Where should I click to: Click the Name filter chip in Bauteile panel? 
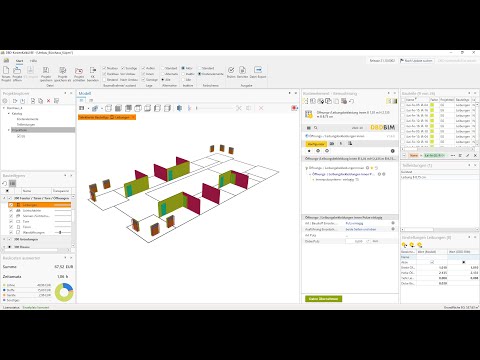[413, 155]
